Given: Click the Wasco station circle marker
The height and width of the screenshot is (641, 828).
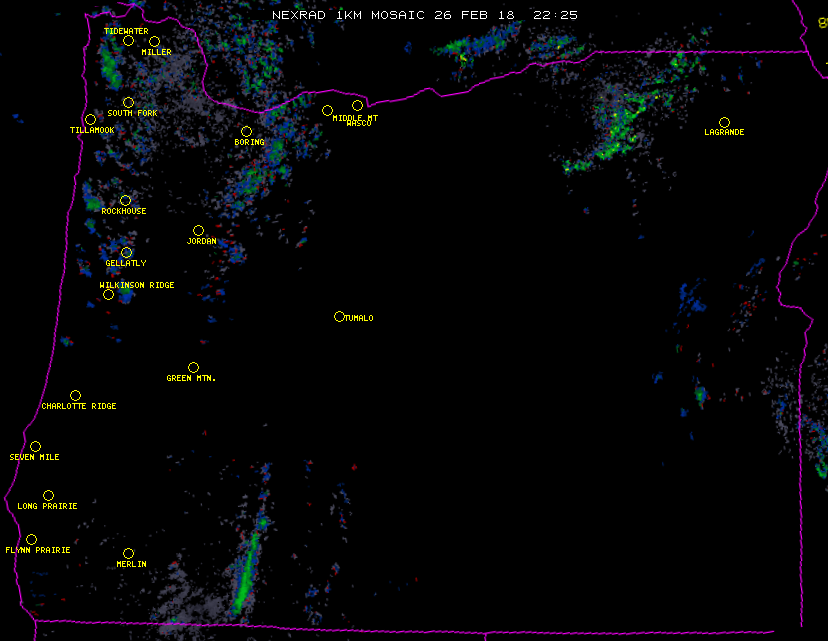Looking at the screenshot, I should pos(357,105).
